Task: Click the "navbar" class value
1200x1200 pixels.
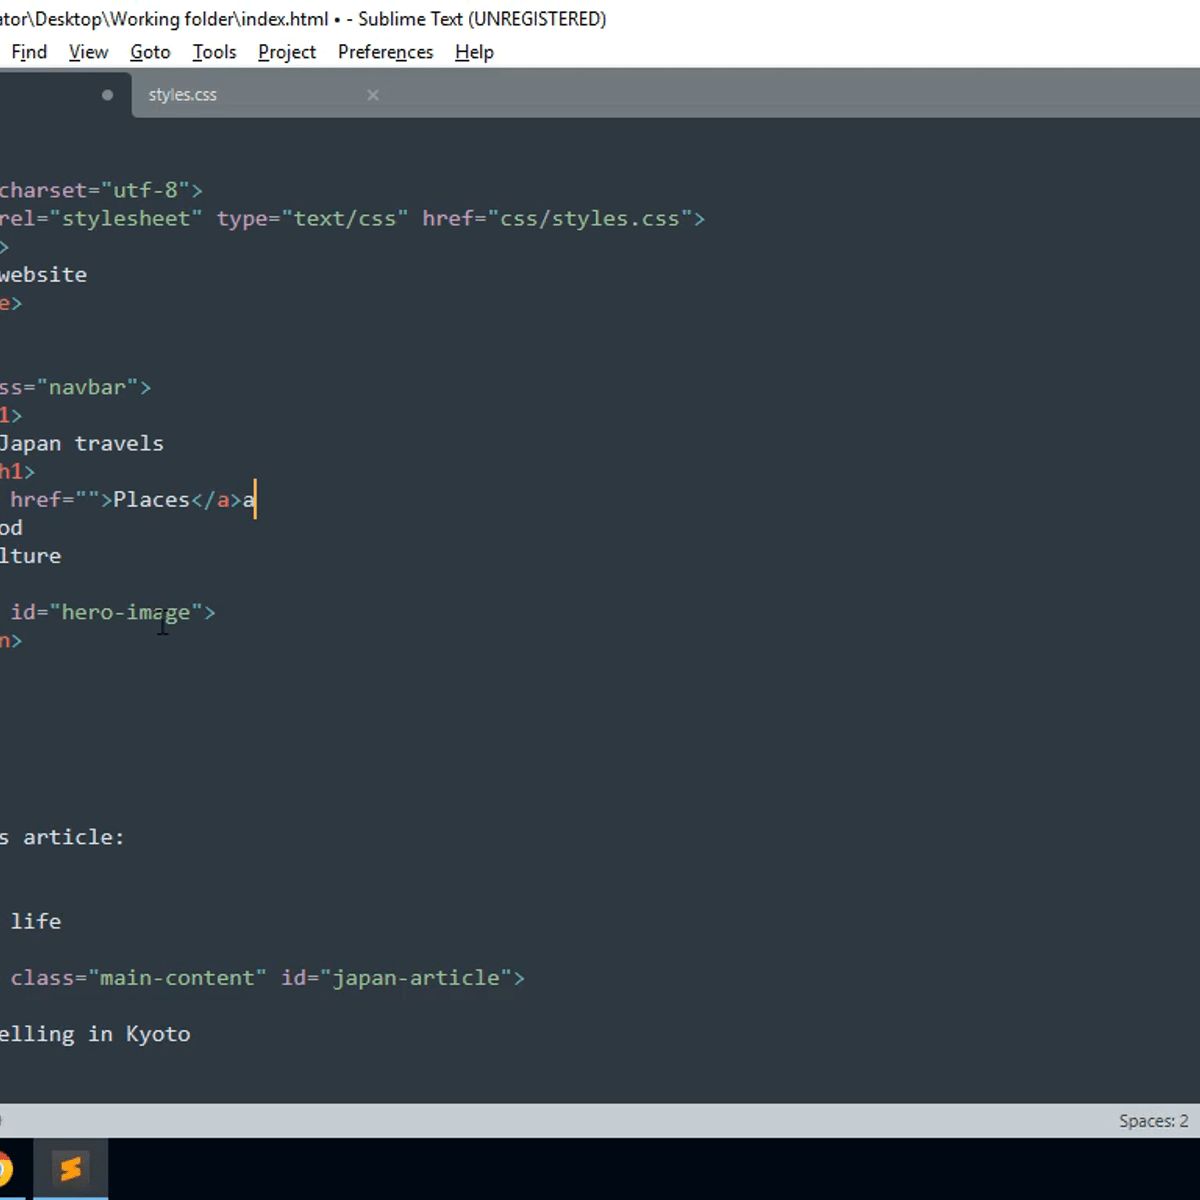Action: [x=87, y=387]
